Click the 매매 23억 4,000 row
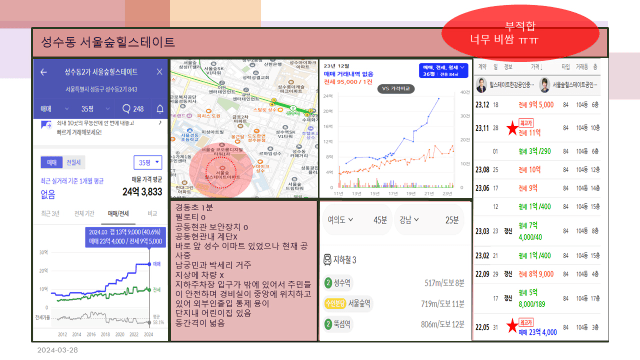The width and height of the screenshot is (640, 360). pos(537,327)
